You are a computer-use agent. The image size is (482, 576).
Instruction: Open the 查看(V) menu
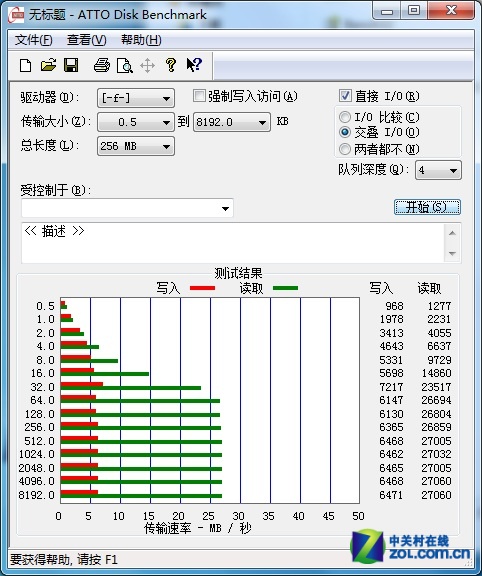[87, 40]
